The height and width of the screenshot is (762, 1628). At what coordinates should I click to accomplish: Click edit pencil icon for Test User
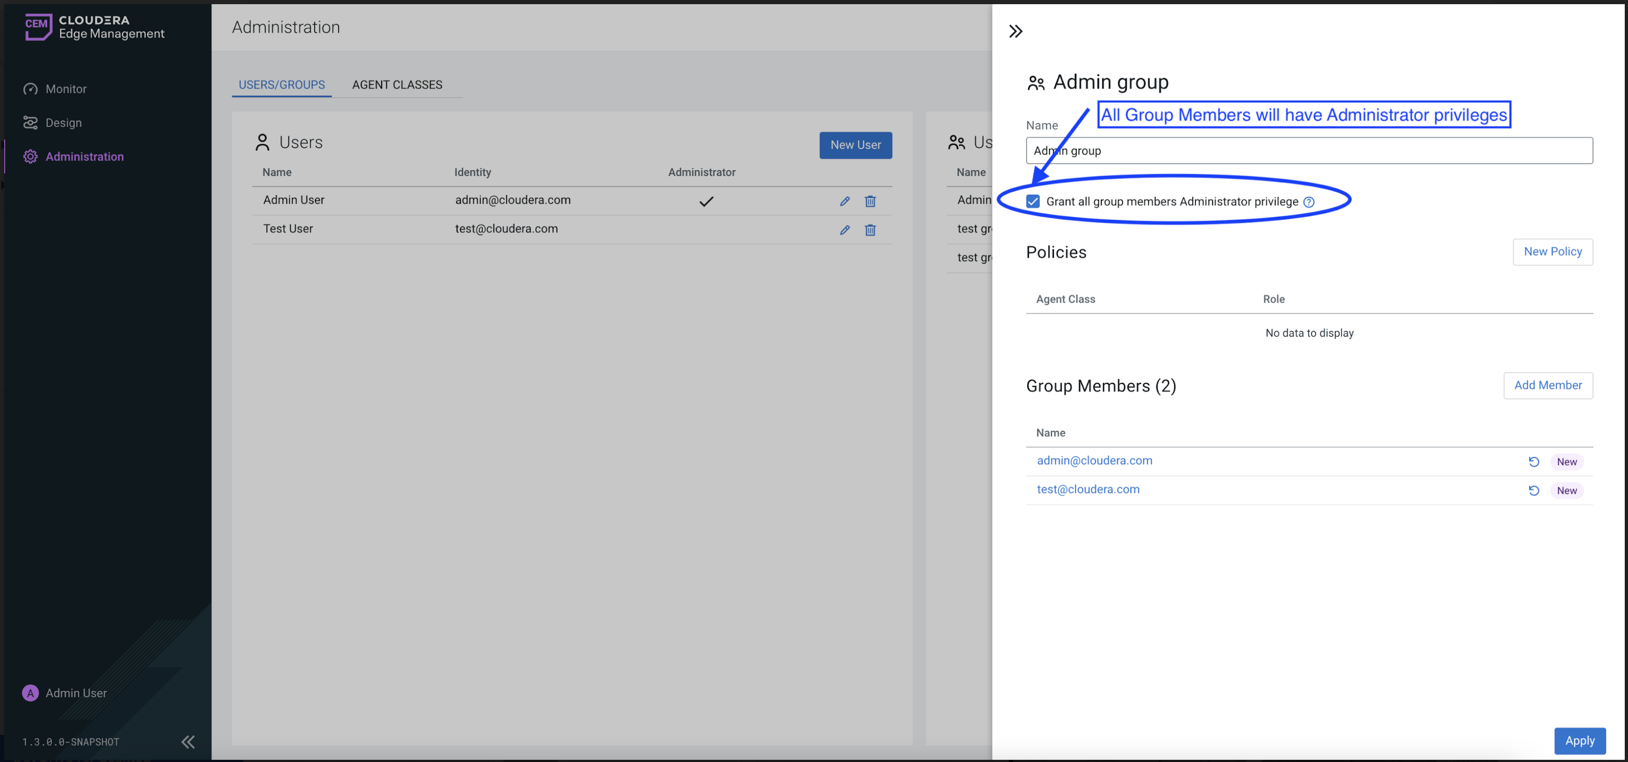click(845, 230)
